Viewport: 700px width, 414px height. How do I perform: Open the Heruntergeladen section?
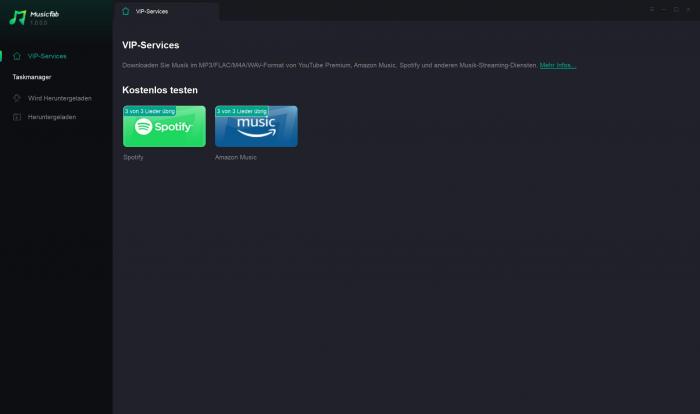pos(52,117)
